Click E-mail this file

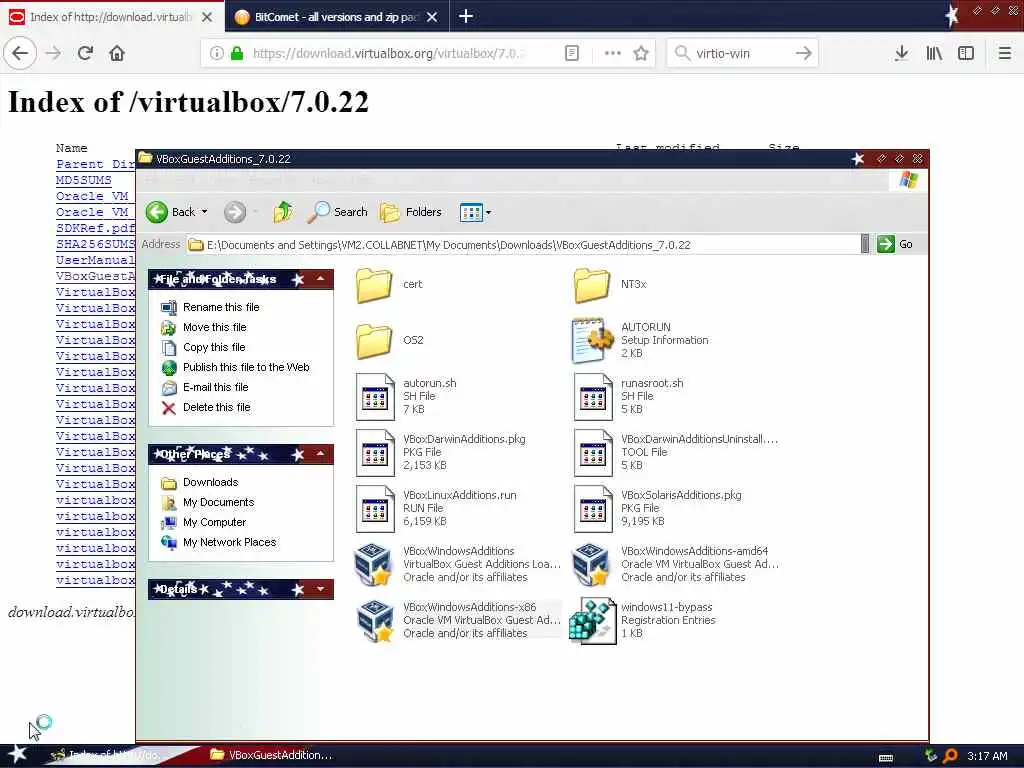pos(216,387)
